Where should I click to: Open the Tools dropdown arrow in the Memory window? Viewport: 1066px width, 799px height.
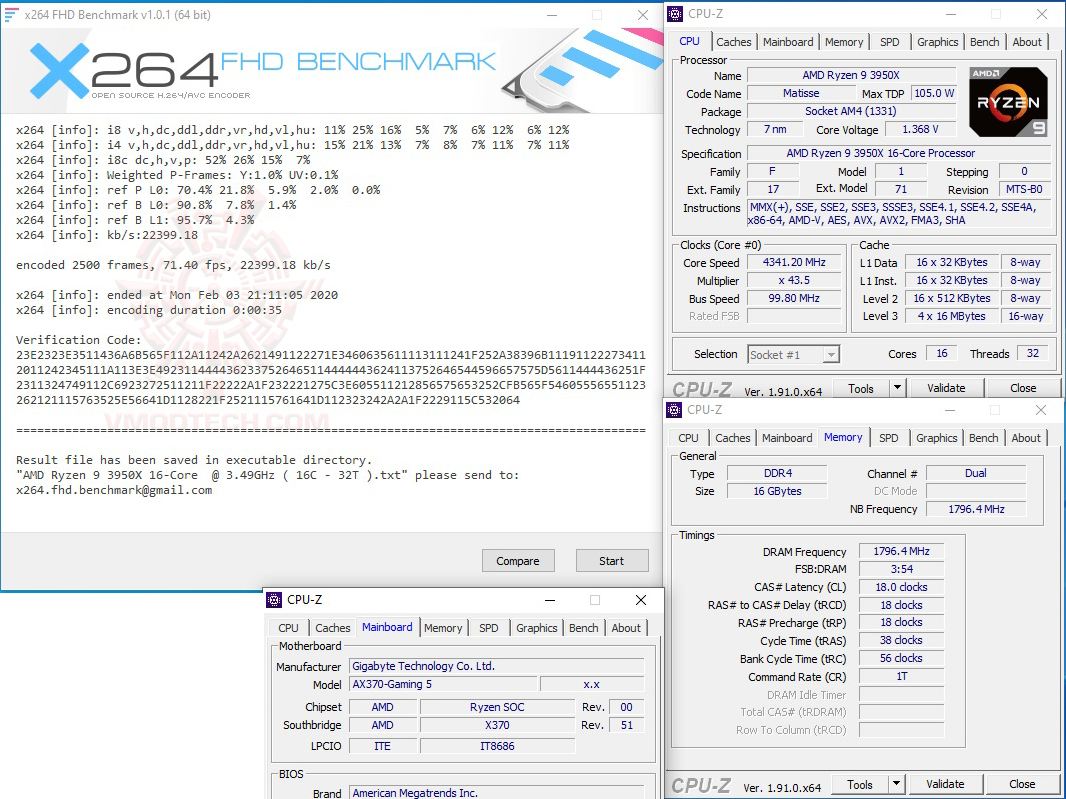tap(897, 784)
